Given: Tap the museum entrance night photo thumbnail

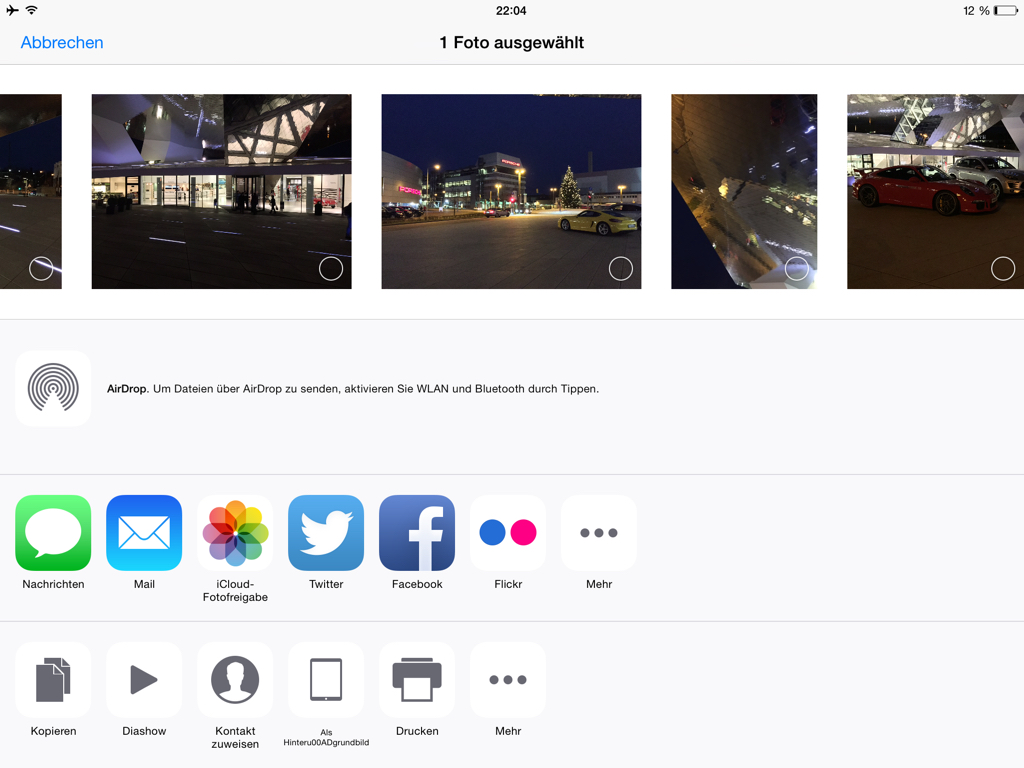Looking at the screenshot, I should point(221,191).
